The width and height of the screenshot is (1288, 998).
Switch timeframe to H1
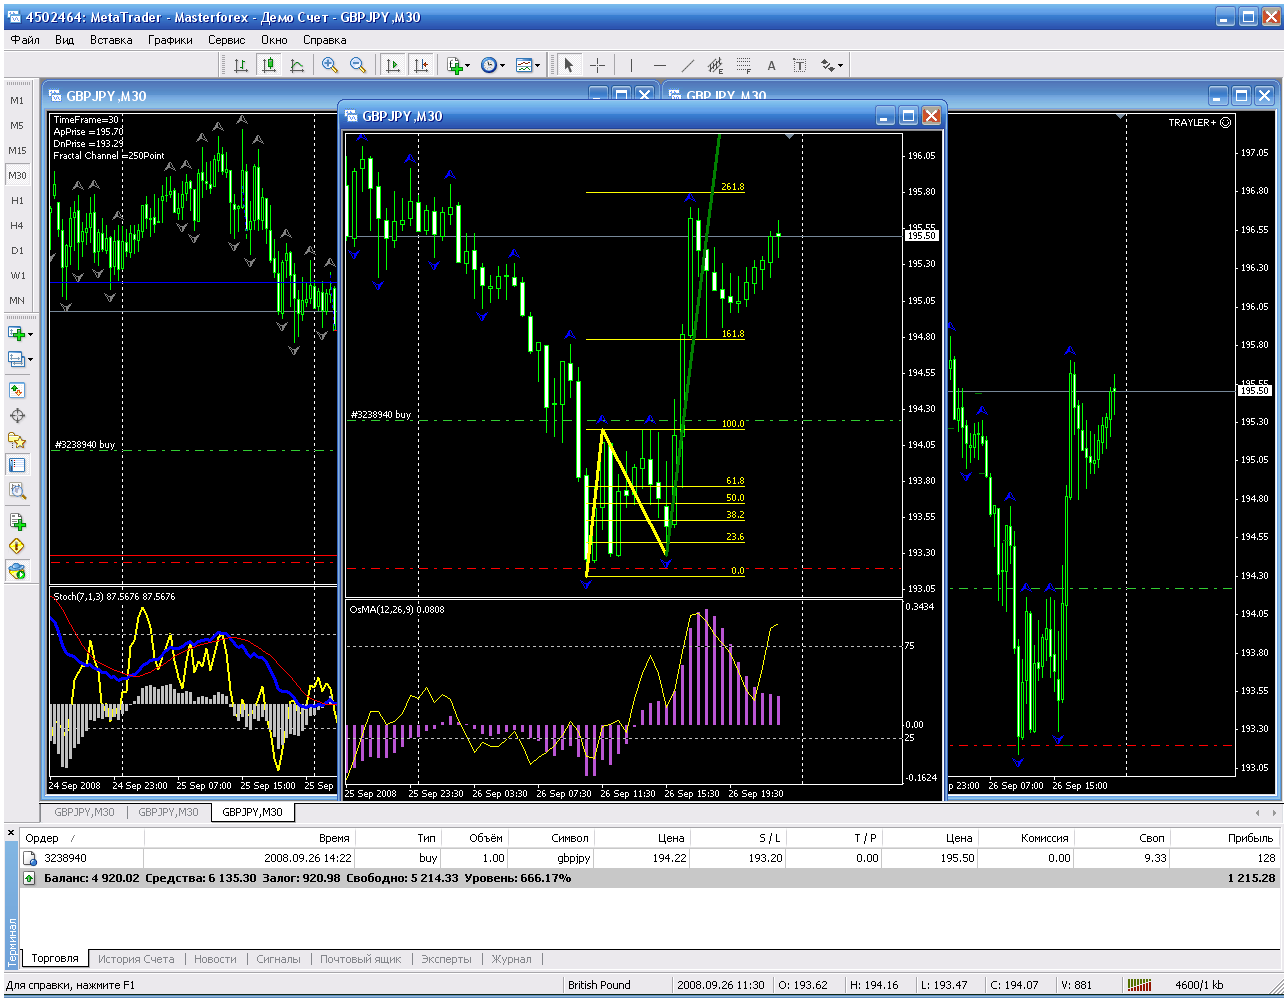17,201
